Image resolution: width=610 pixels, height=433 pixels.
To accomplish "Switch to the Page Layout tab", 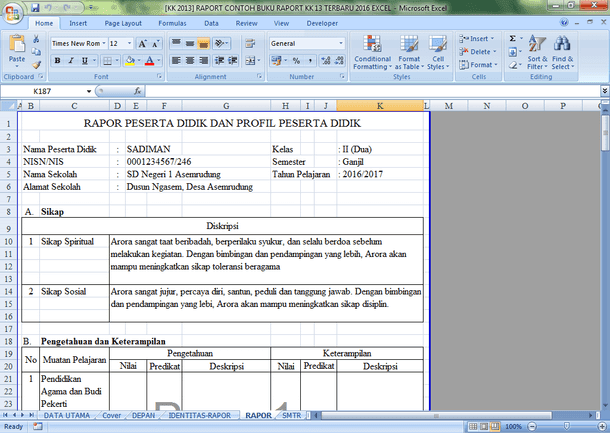I will [123, 23].
